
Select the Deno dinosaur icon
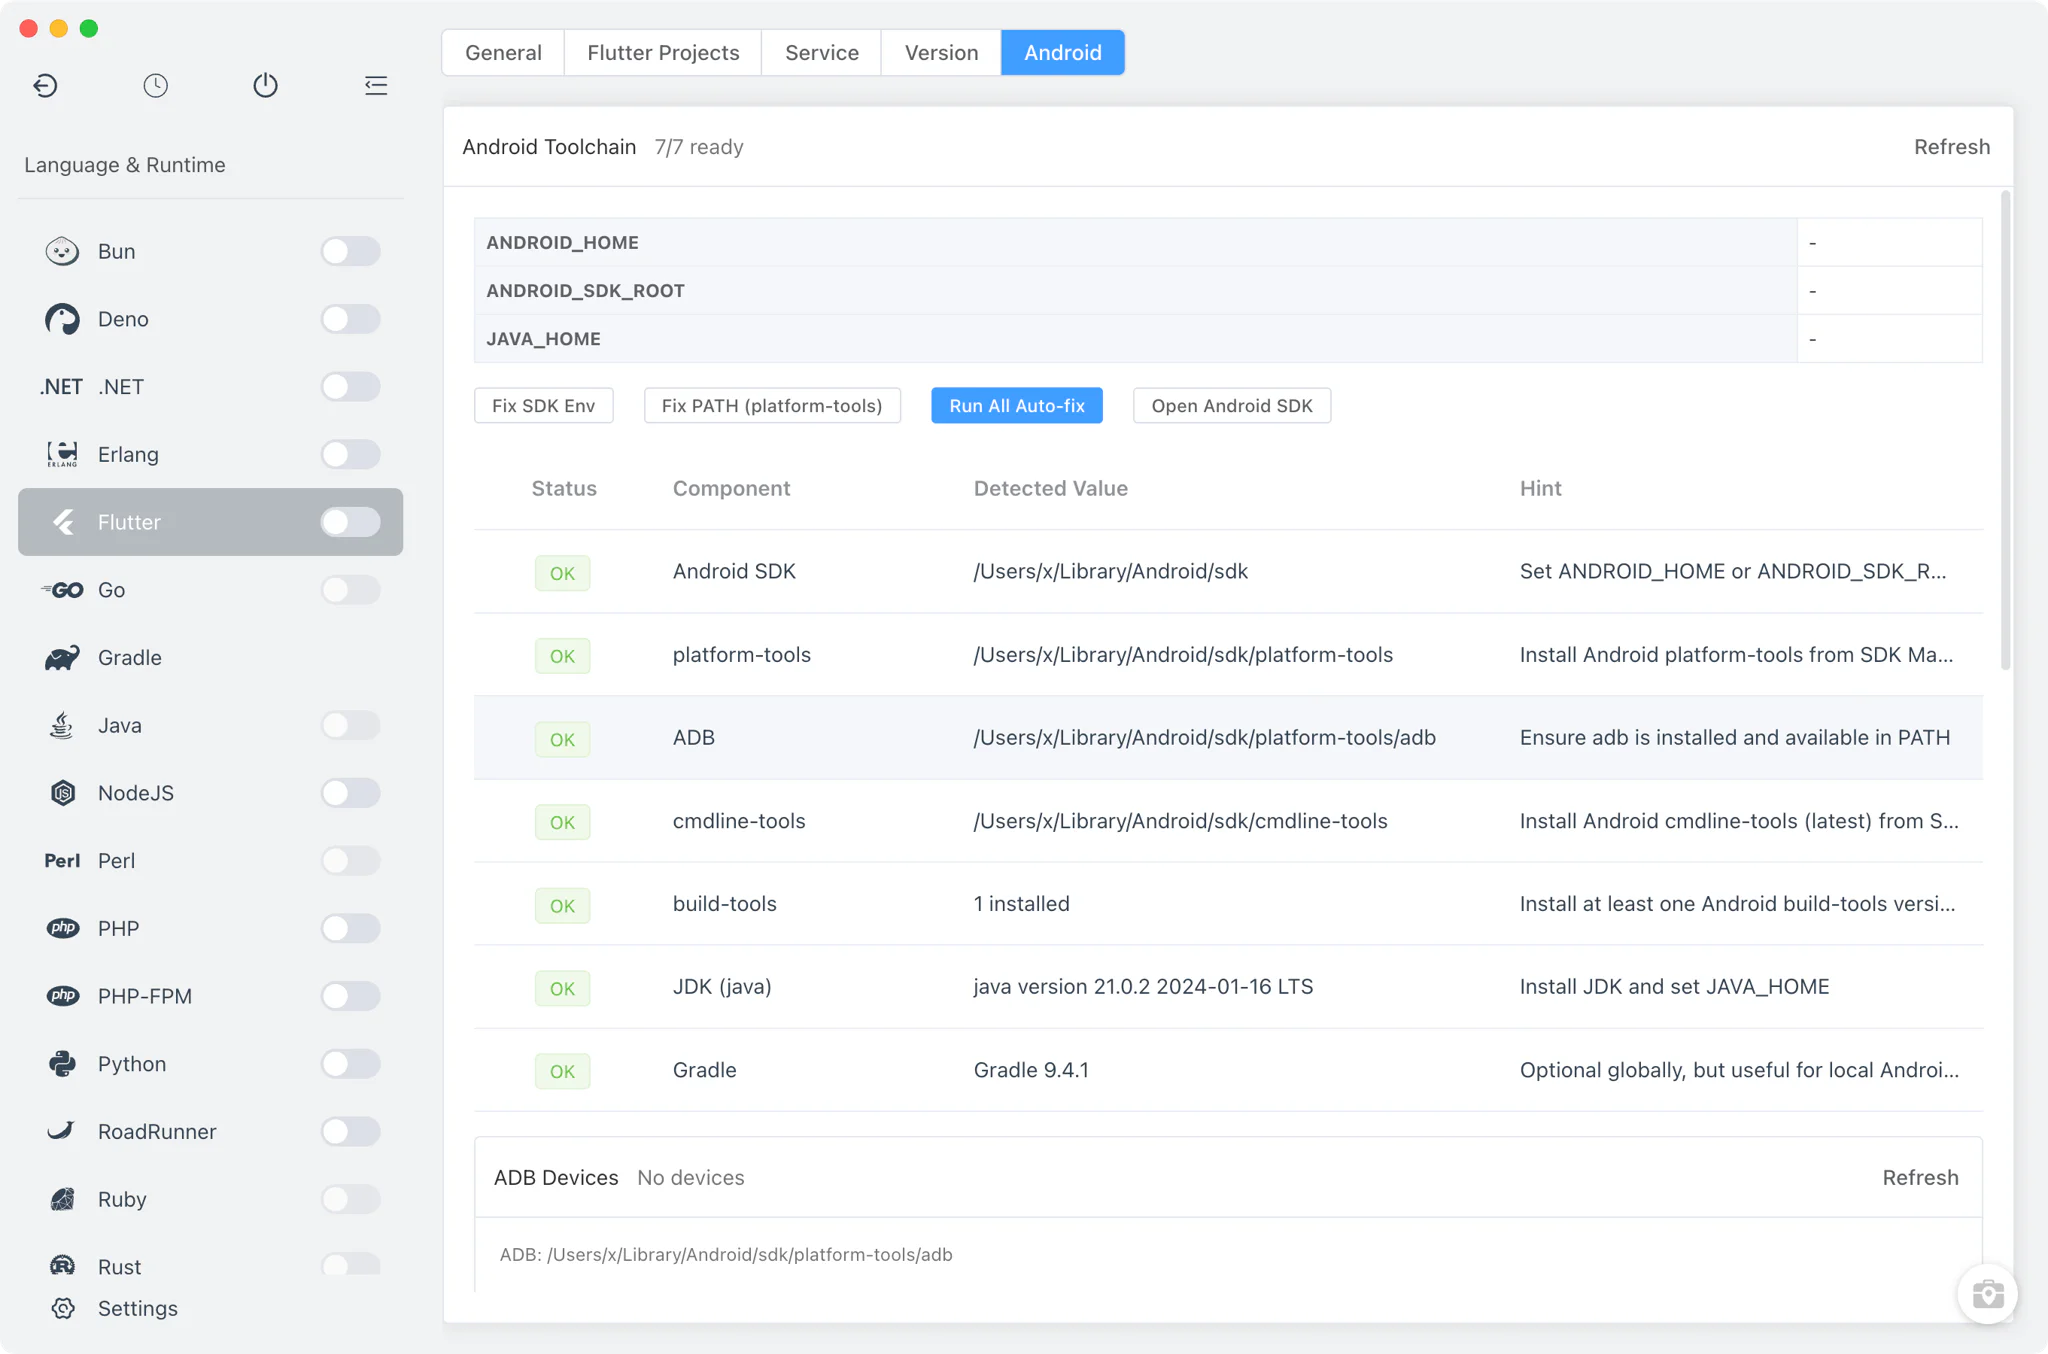[x=62, y=319]
